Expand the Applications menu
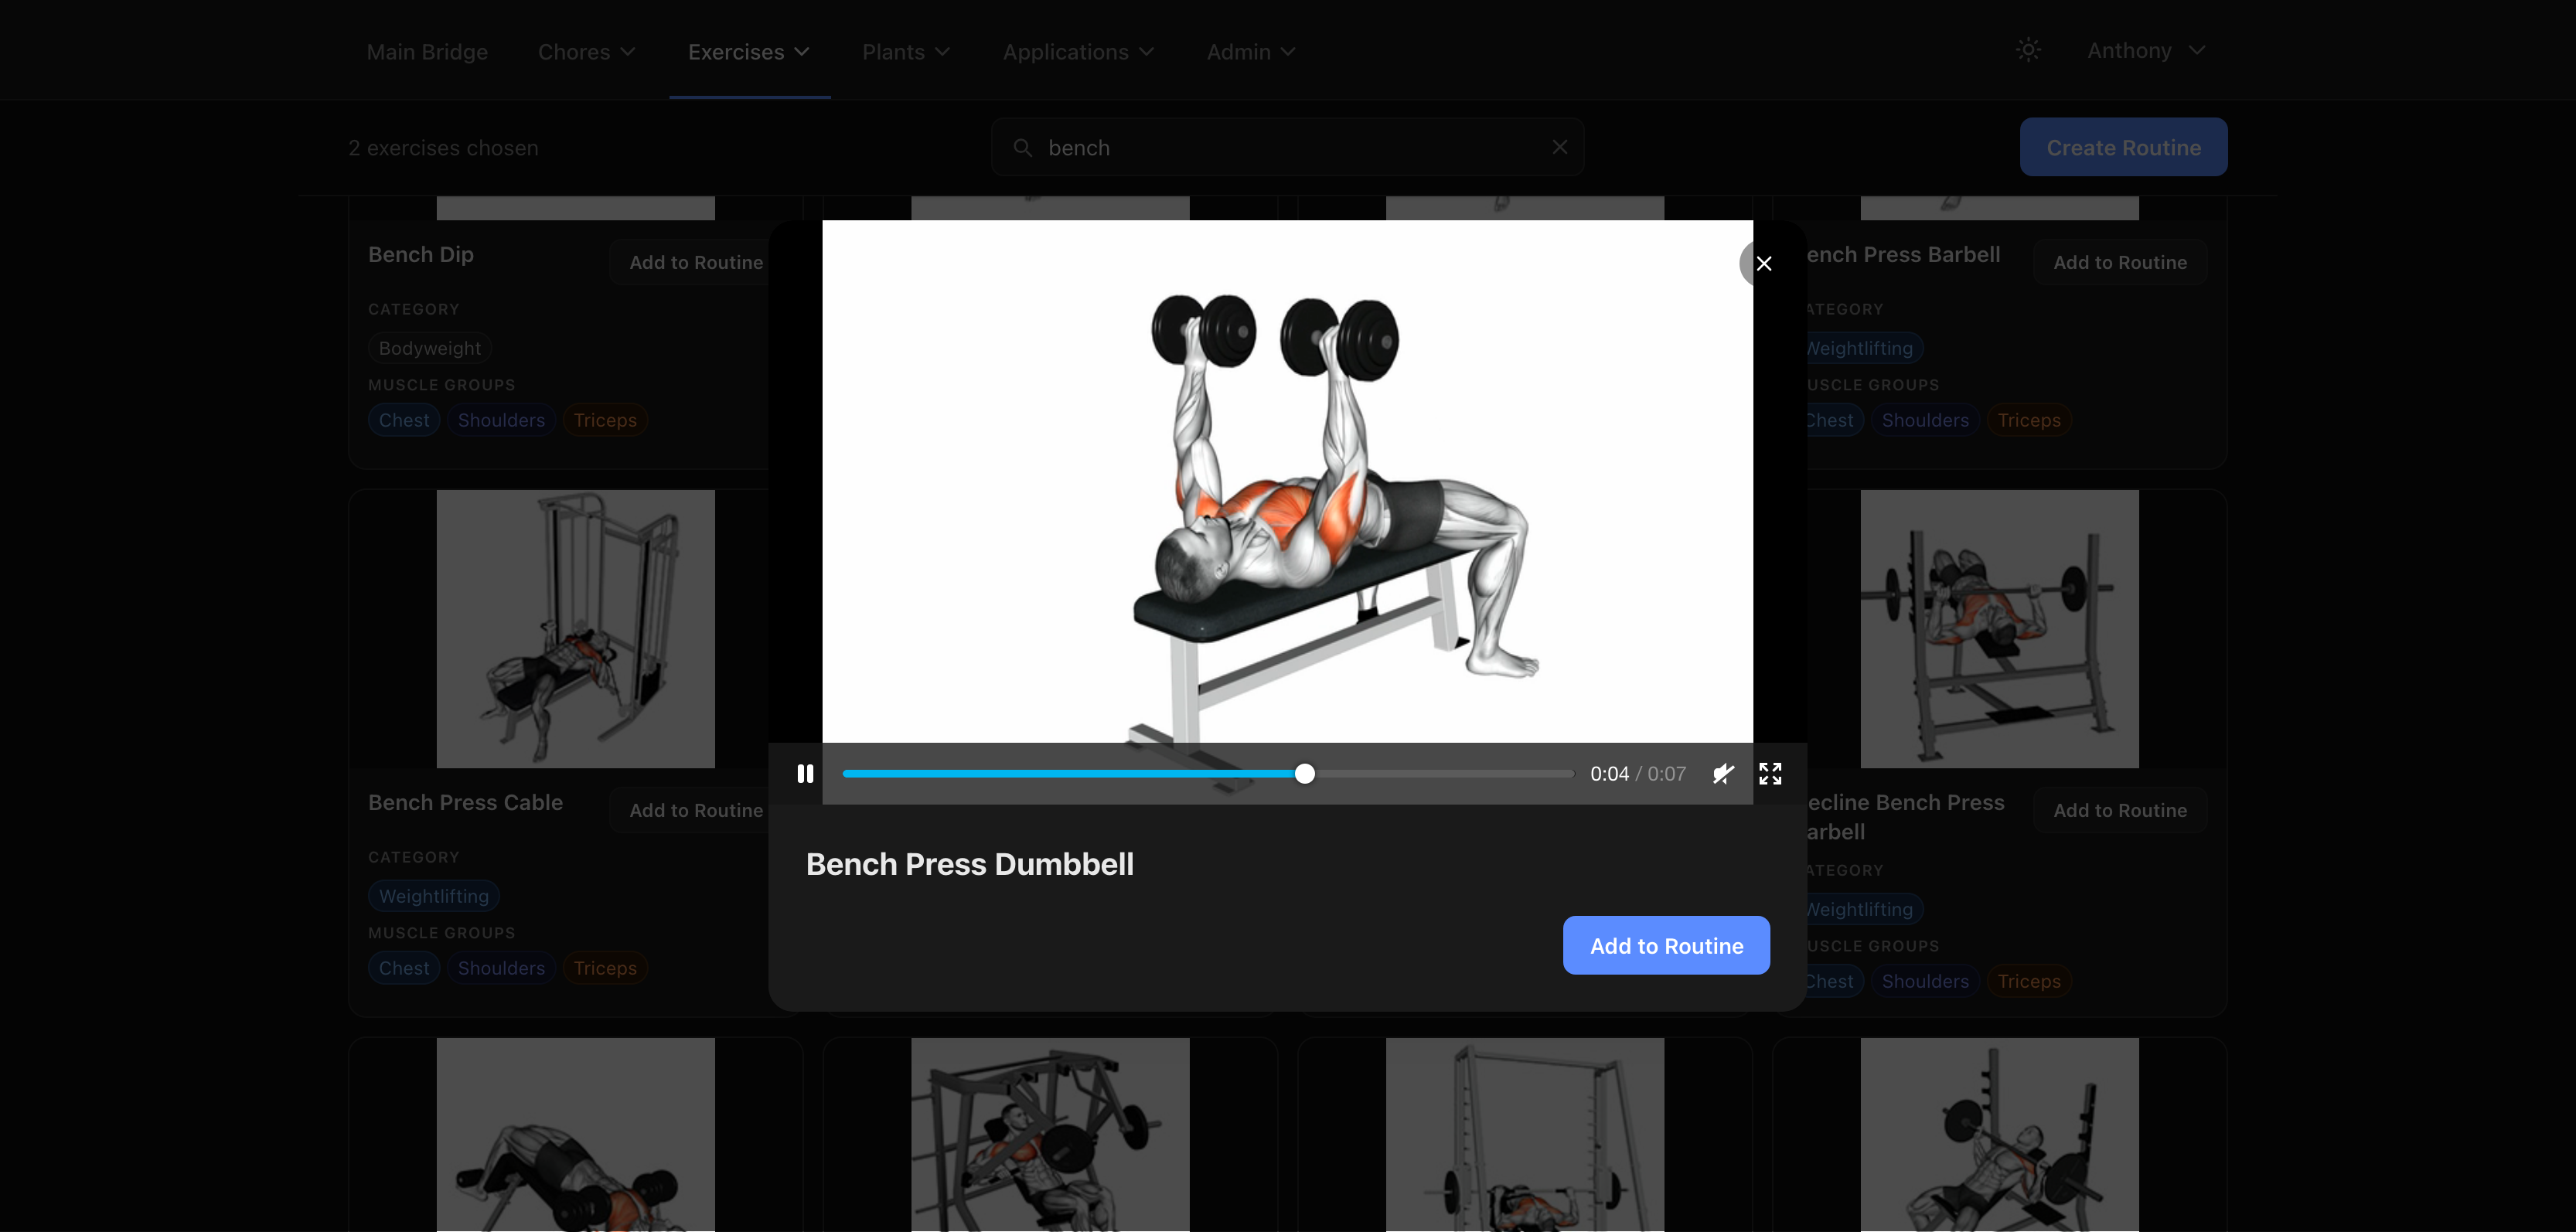Viewport: 2576px width, 1232px height. click(x=1078, y=51)
